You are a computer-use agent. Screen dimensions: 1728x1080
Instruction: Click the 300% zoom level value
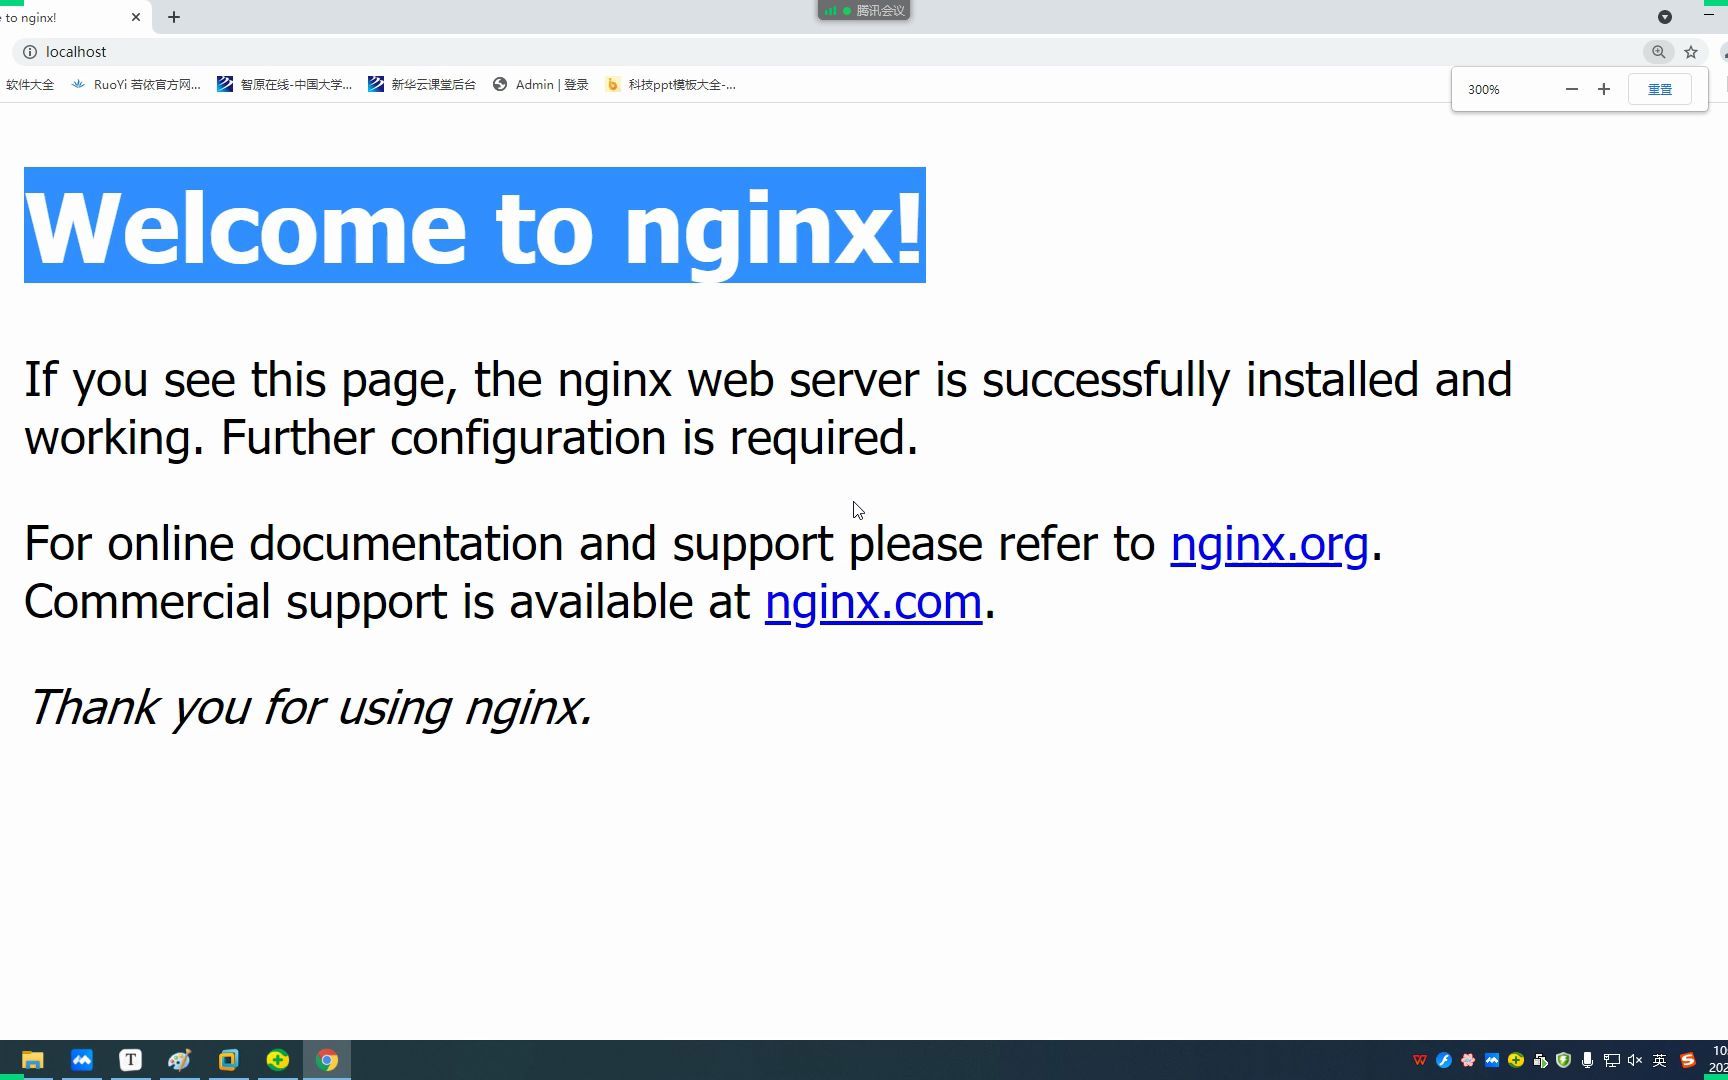tap(1484, 90)
